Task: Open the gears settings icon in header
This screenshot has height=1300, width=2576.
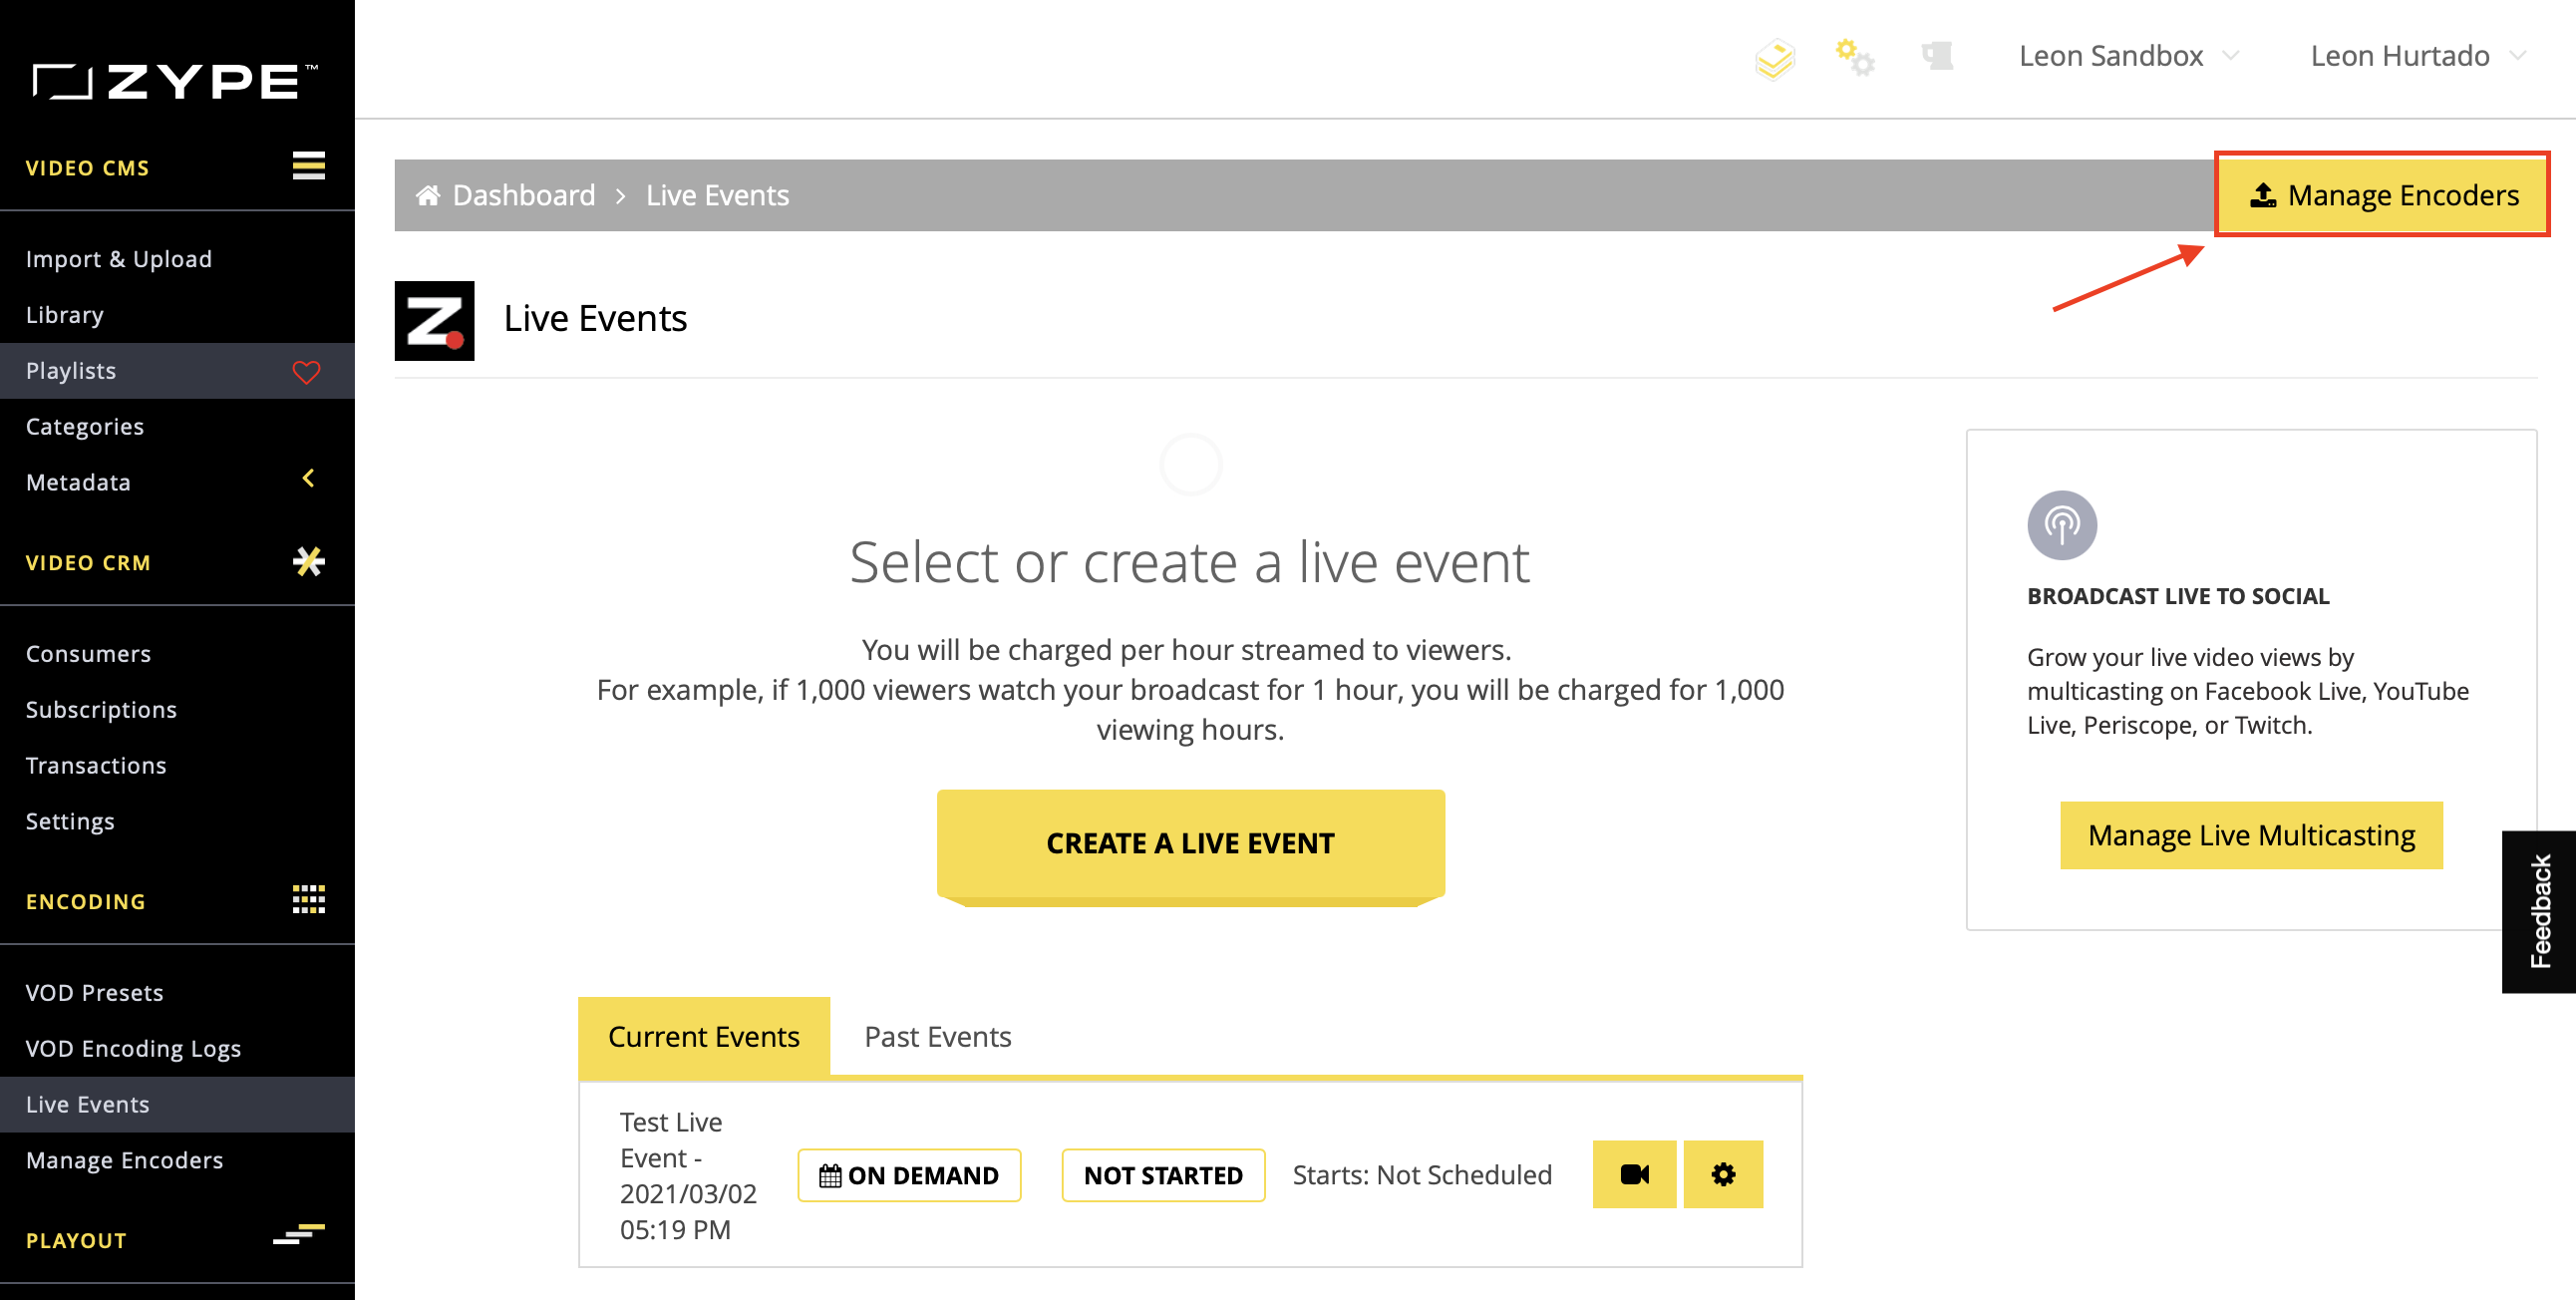Action: (1855, 57)
